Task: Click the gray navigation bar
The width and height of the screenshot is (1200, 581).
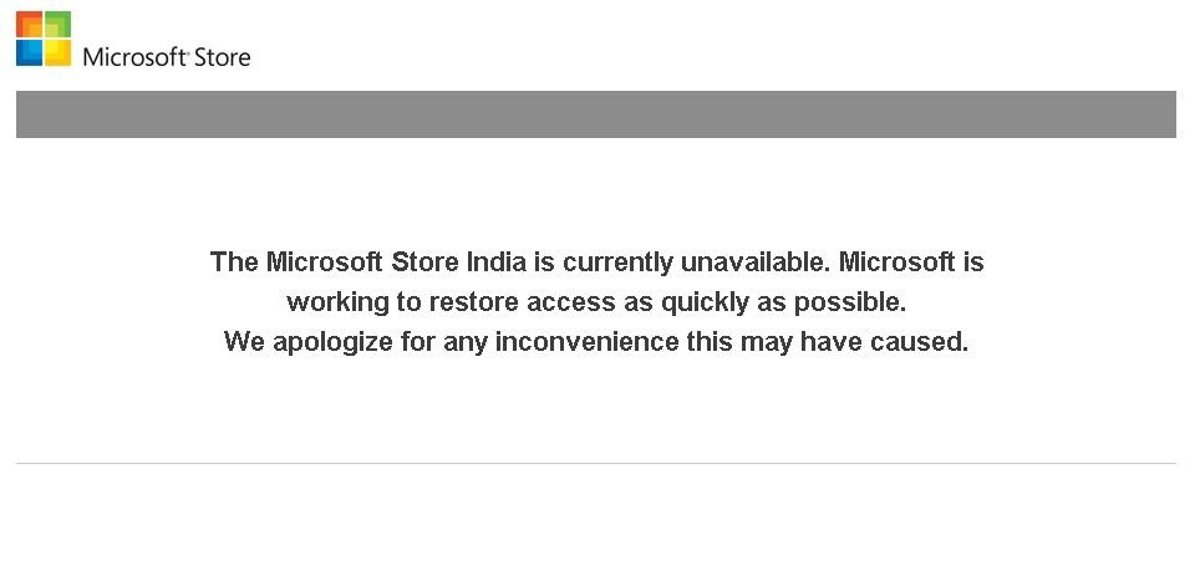Action: point(596,114)
